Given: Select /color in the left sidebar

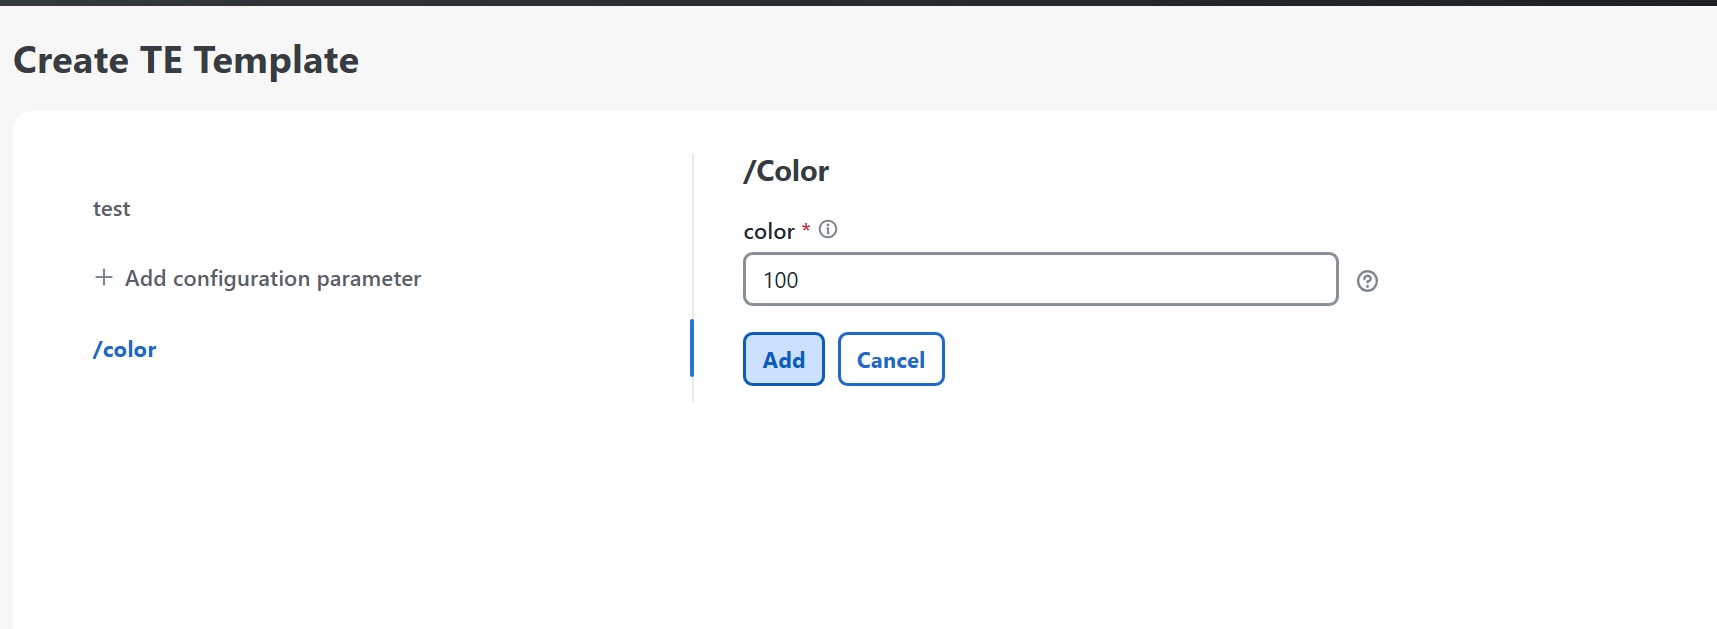Looking at the screenshot, I should tap(124, 349).
